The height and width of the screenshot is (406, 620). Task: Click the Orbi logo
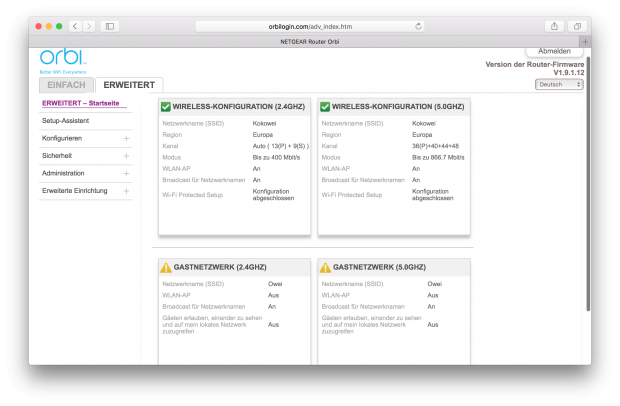point(63,60)
